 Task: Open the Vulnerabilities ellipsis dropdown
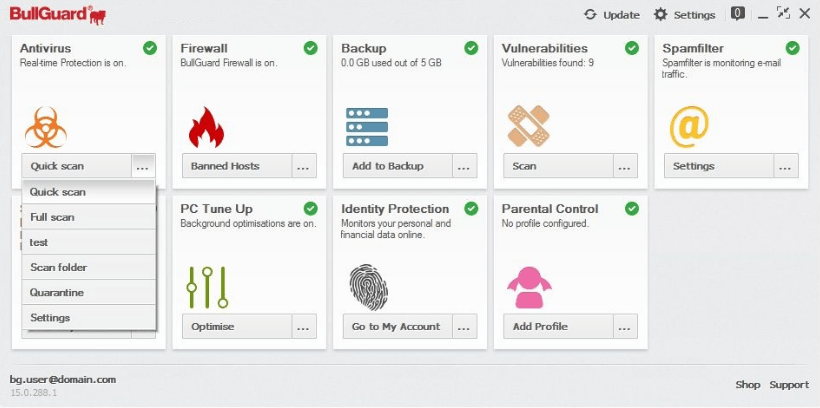pos(624,166)
